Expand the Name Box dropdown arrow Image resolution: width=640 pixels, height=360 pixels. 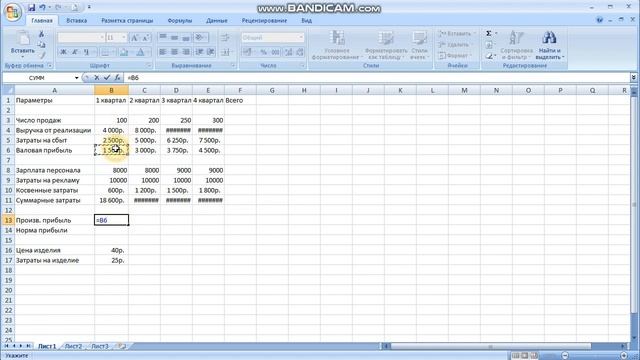click(76, 78)
